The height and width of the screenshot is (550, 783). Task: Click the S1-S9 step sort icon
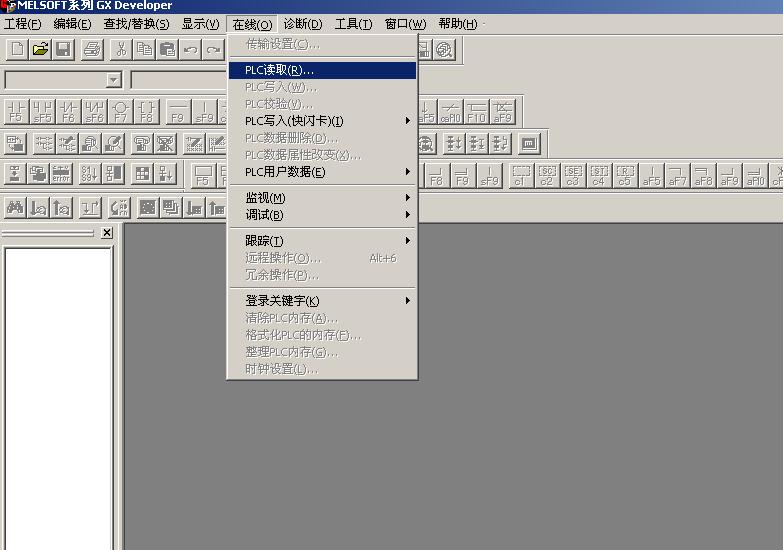coord(90,173)
